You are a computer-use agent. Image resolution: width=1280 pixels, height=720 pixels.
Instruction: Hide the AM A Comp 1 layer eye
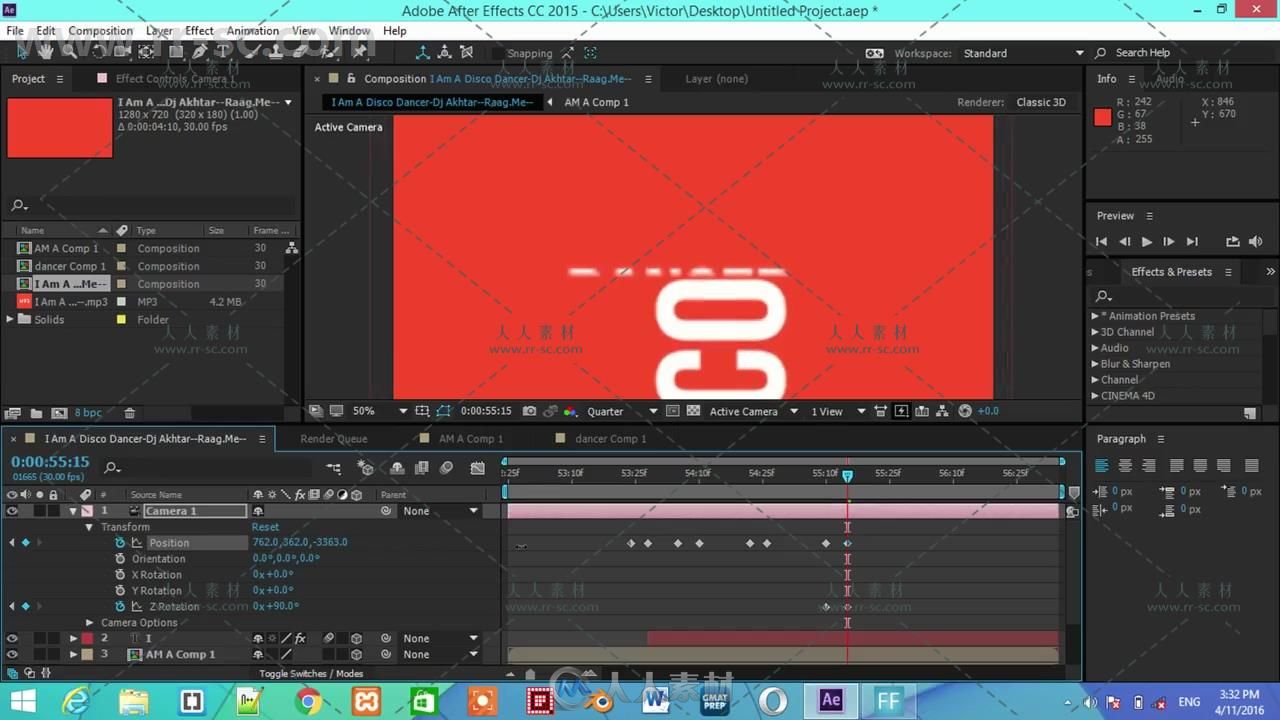[12, 655]
